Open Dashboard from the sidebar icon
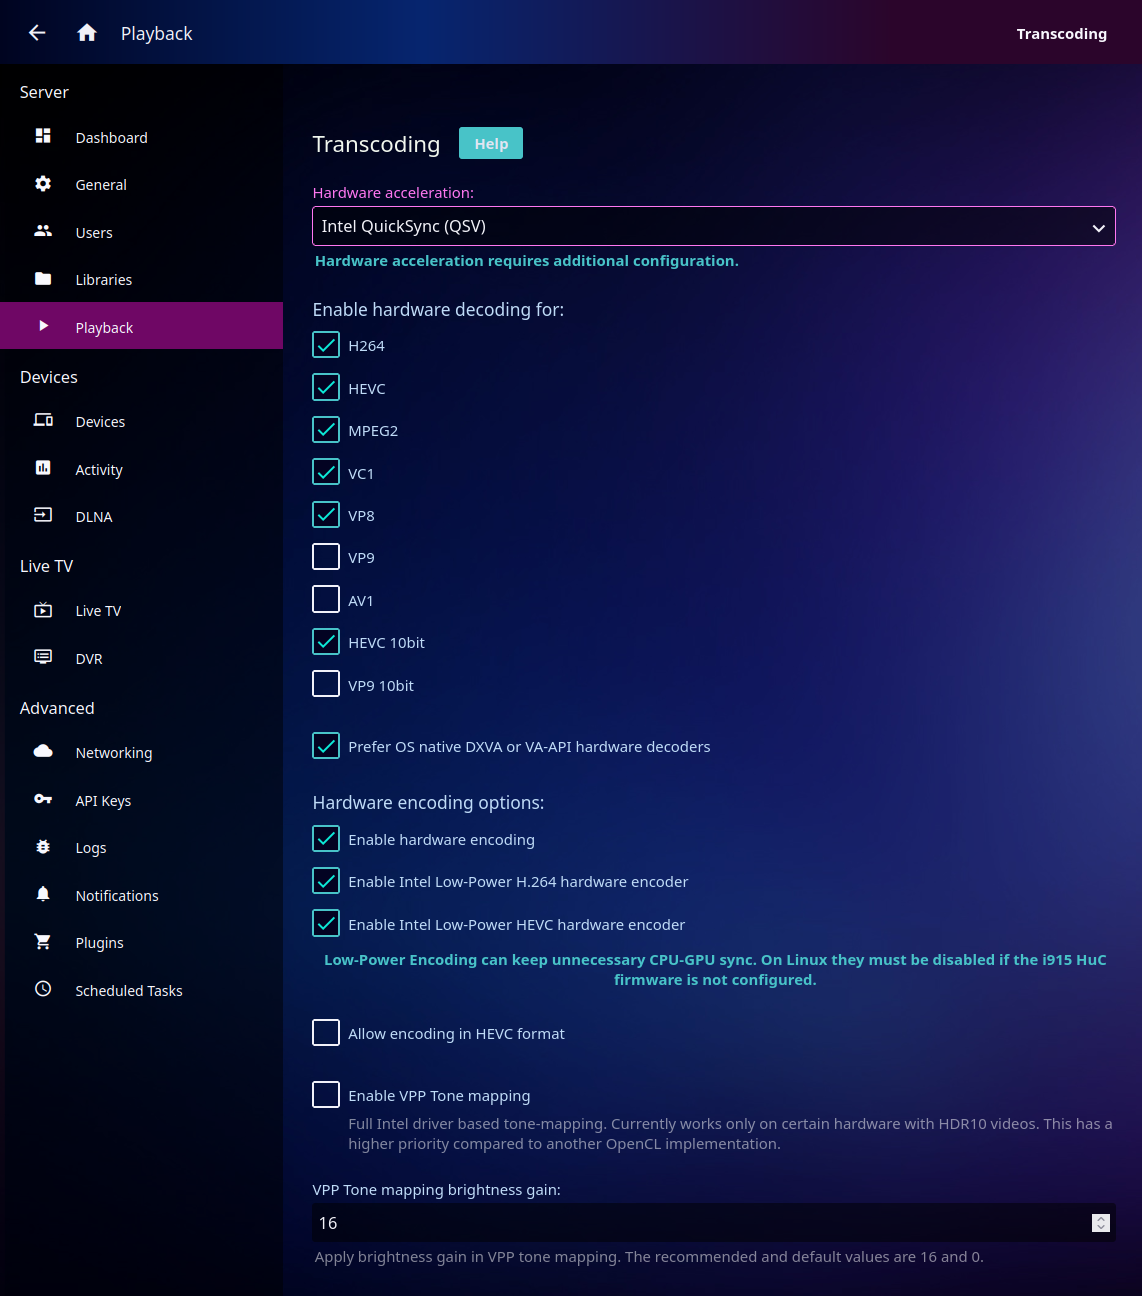This screenshot has height=1296, width=1142. click(43, 136)
